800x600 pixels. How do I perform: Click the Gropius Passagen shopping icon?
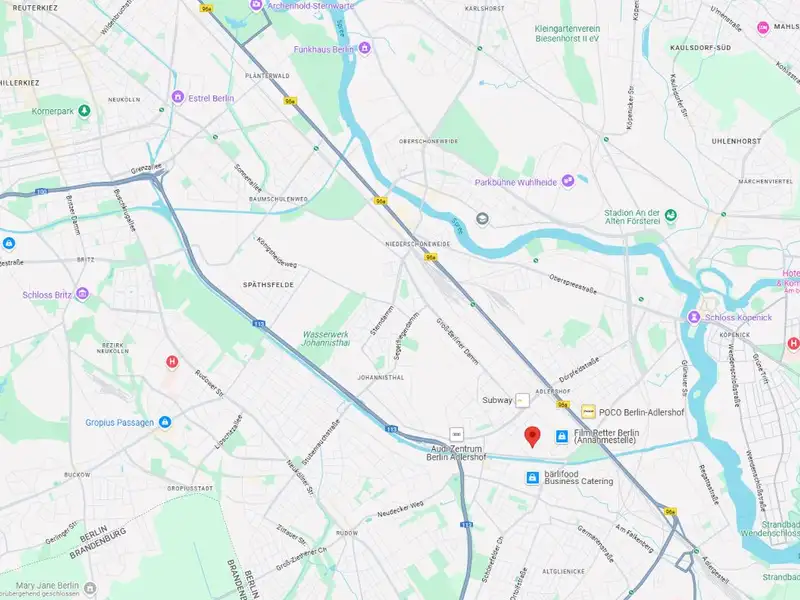coord(164,422)
